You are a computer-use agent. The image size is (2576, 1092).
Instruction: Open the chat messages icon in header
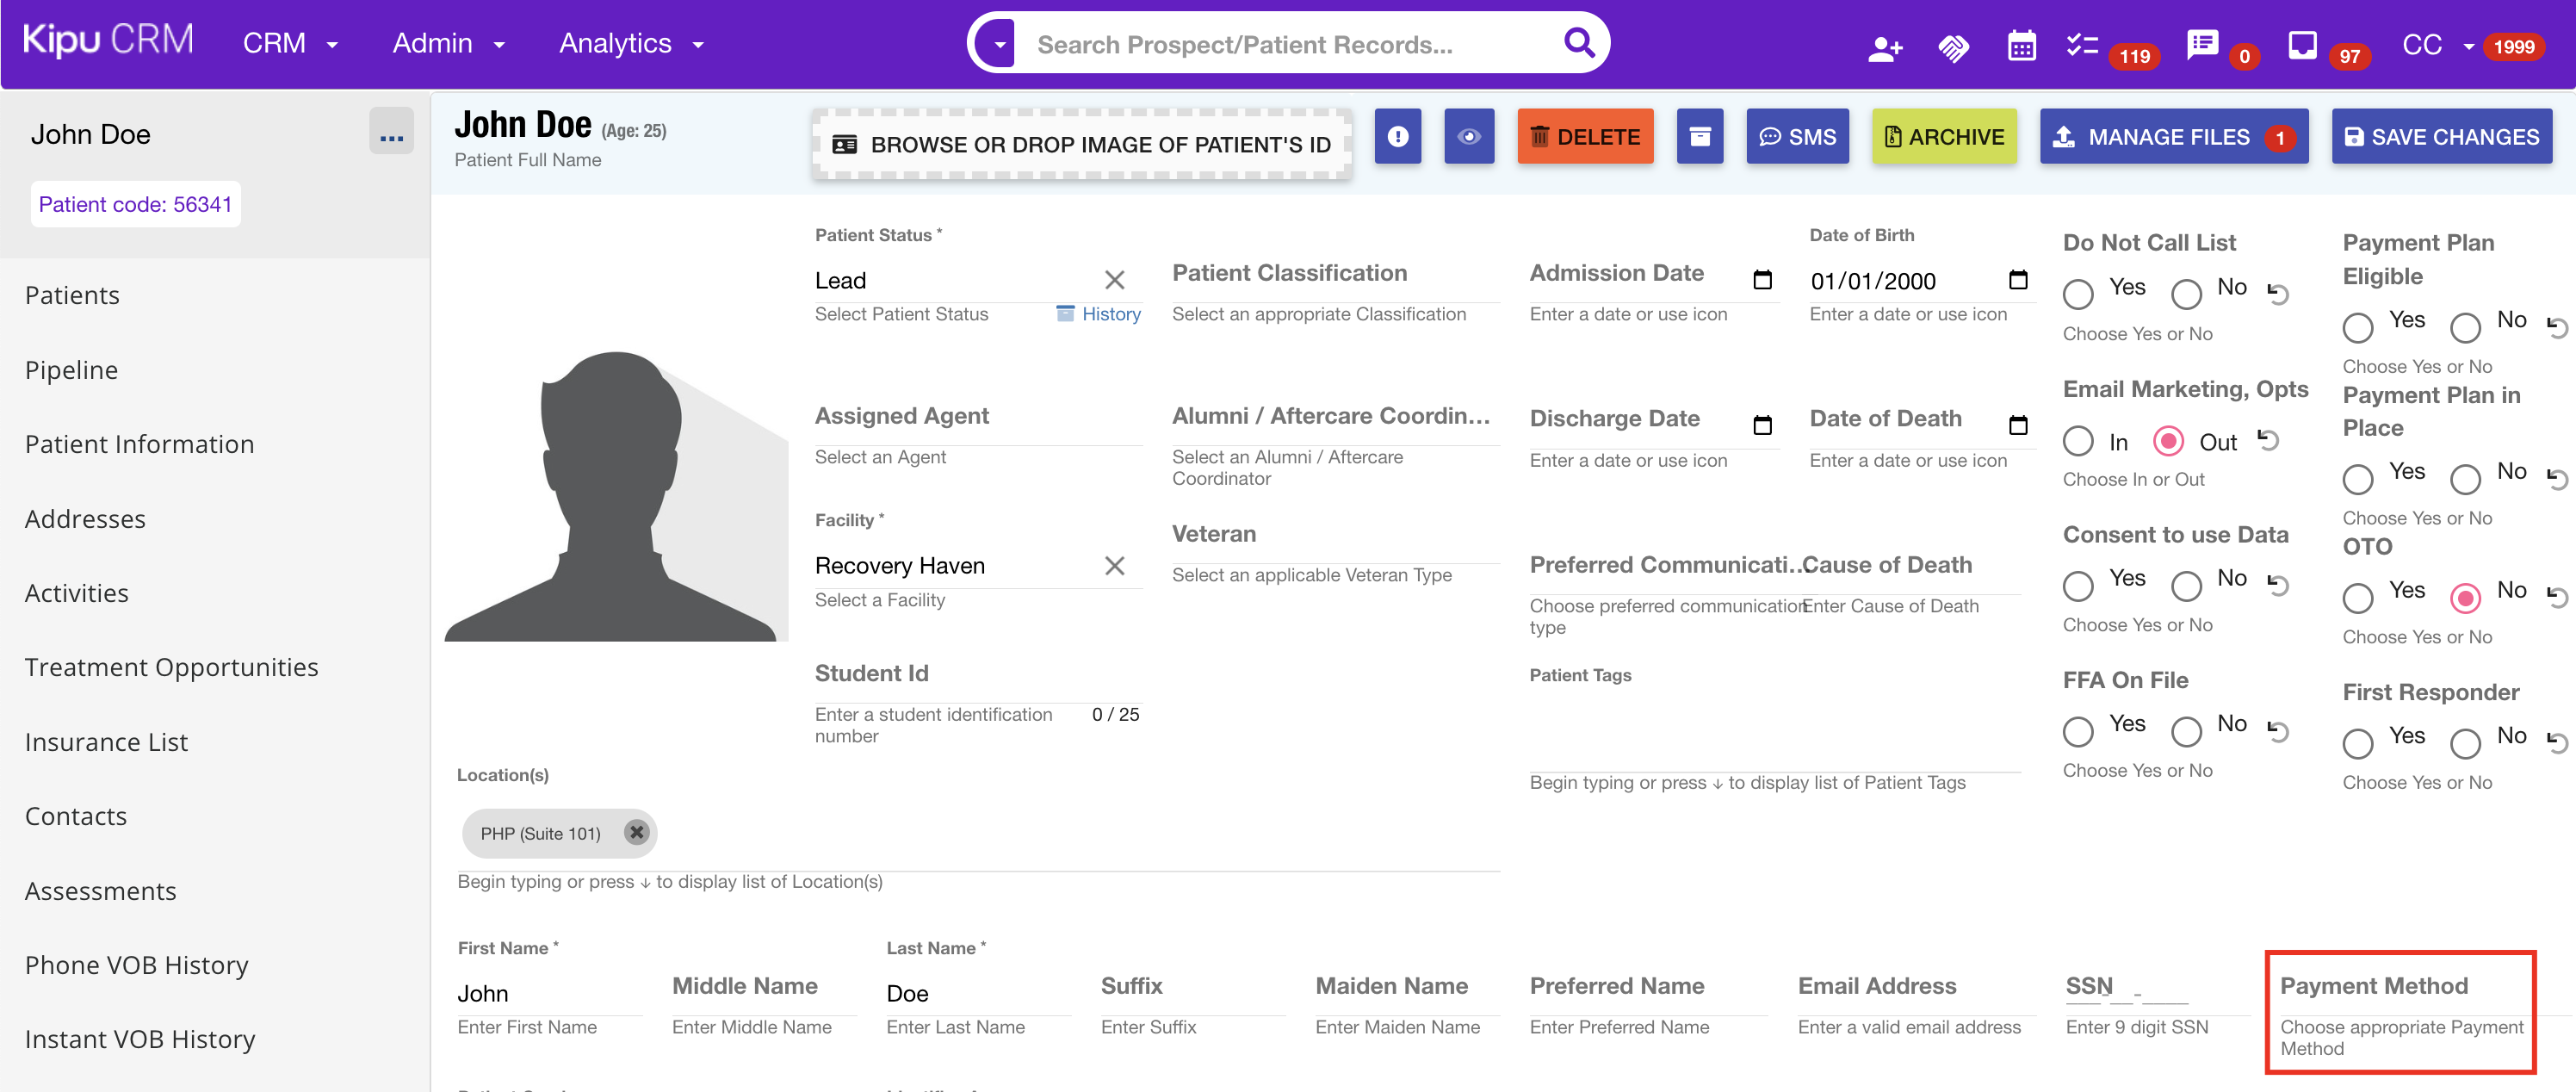pyautogui.click(x=2202, y=45)
